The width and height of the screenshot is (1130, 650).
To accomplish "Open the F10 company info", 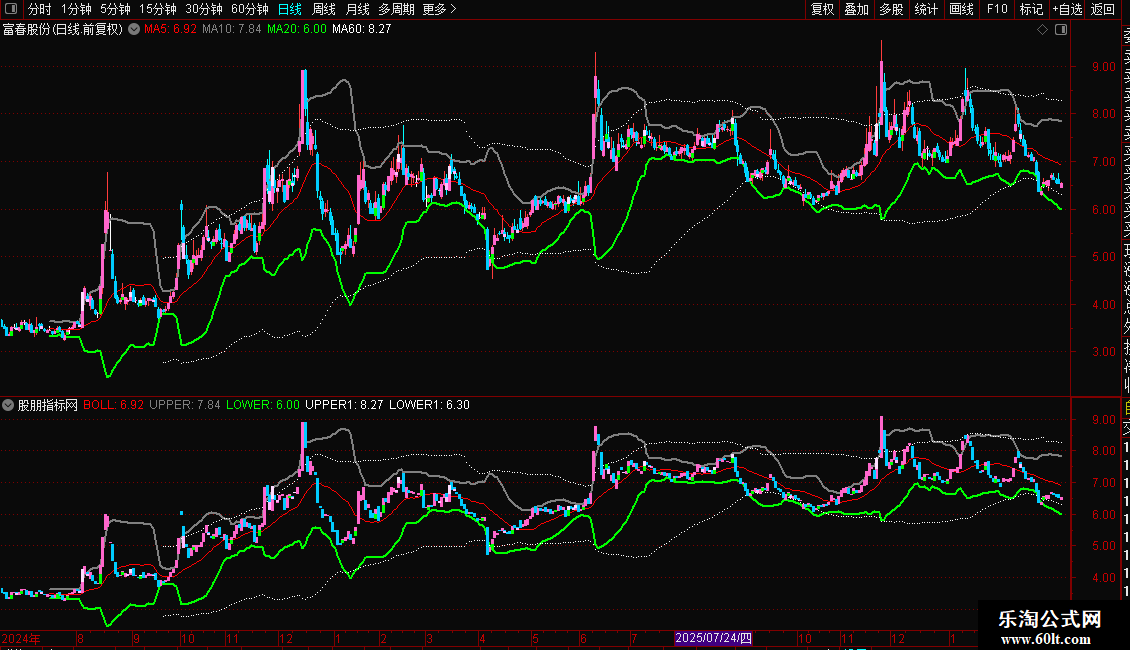I will tap(997, 9).
